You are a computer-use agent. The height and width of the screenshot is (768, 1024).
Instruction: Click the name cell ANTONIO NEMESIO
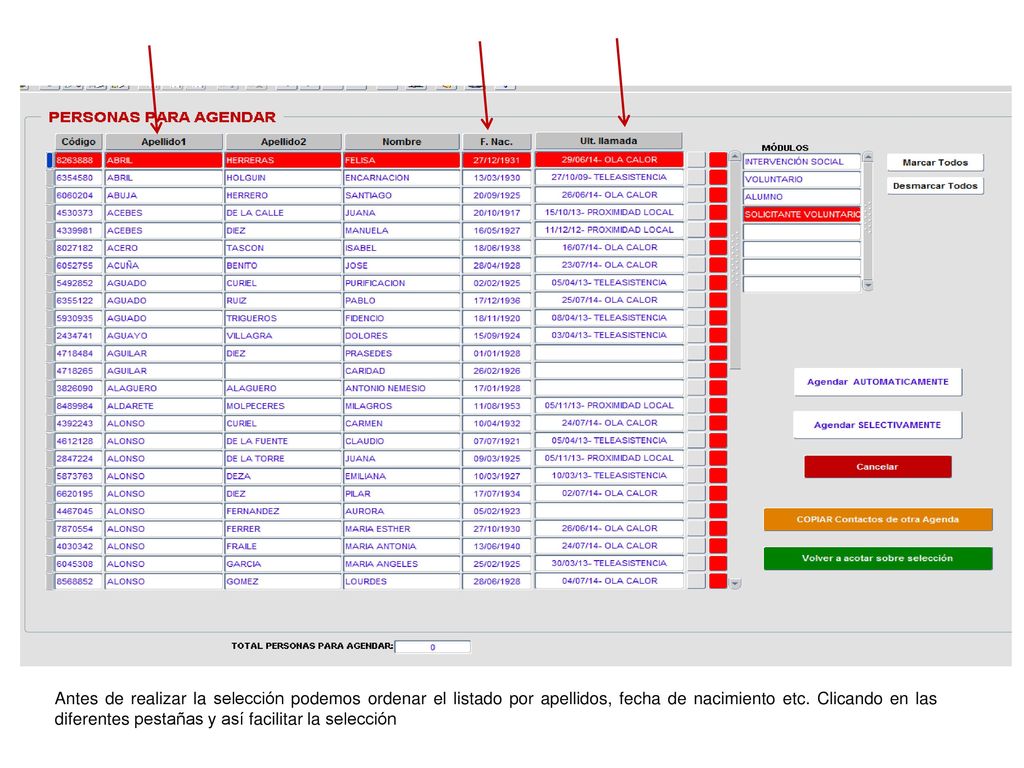pyautogui.click(x=402, y=389)
